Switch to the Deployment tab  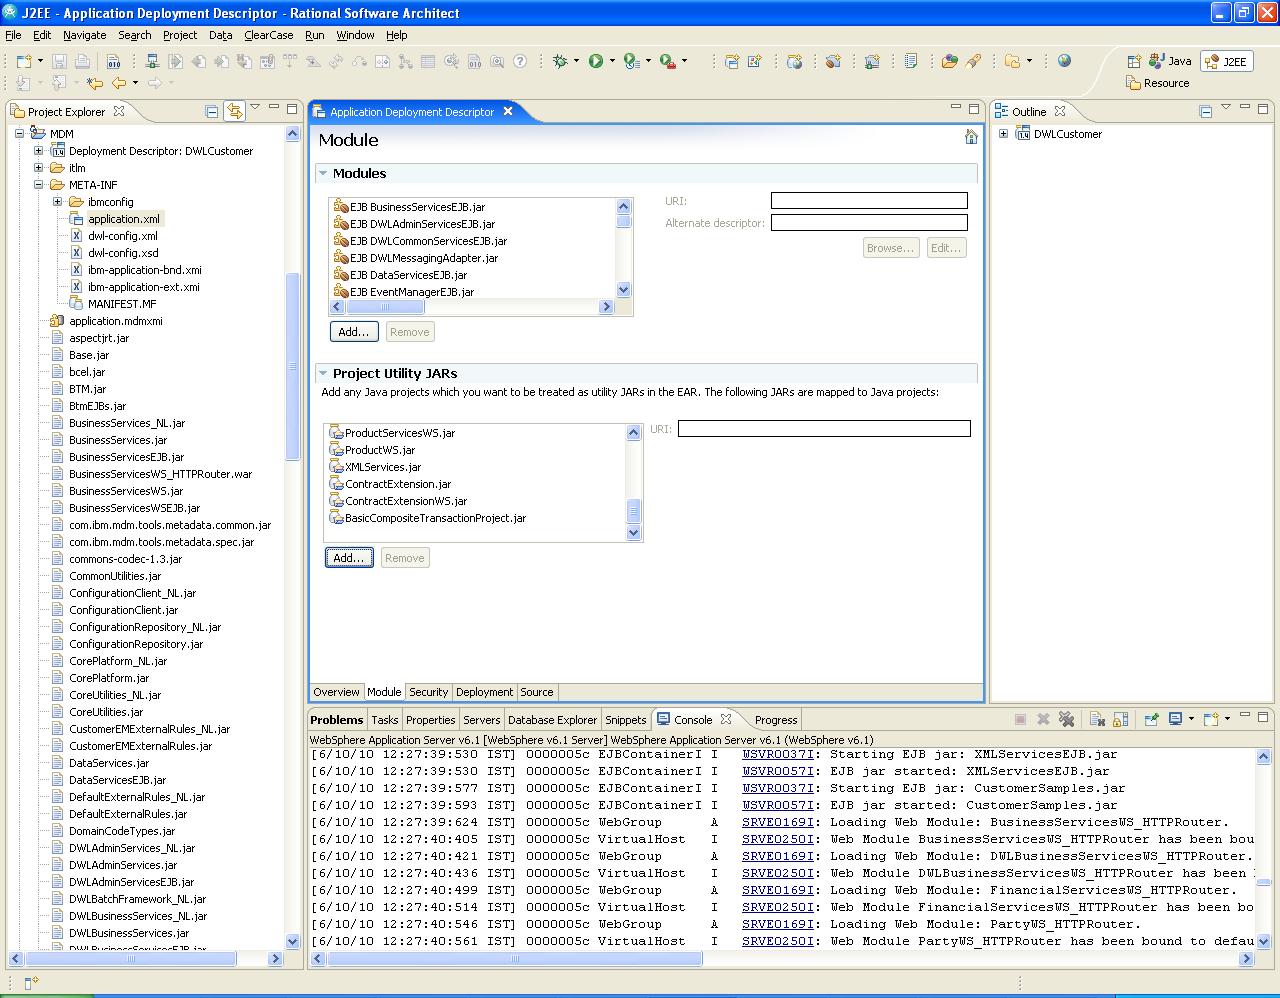(x=484, y=692)
